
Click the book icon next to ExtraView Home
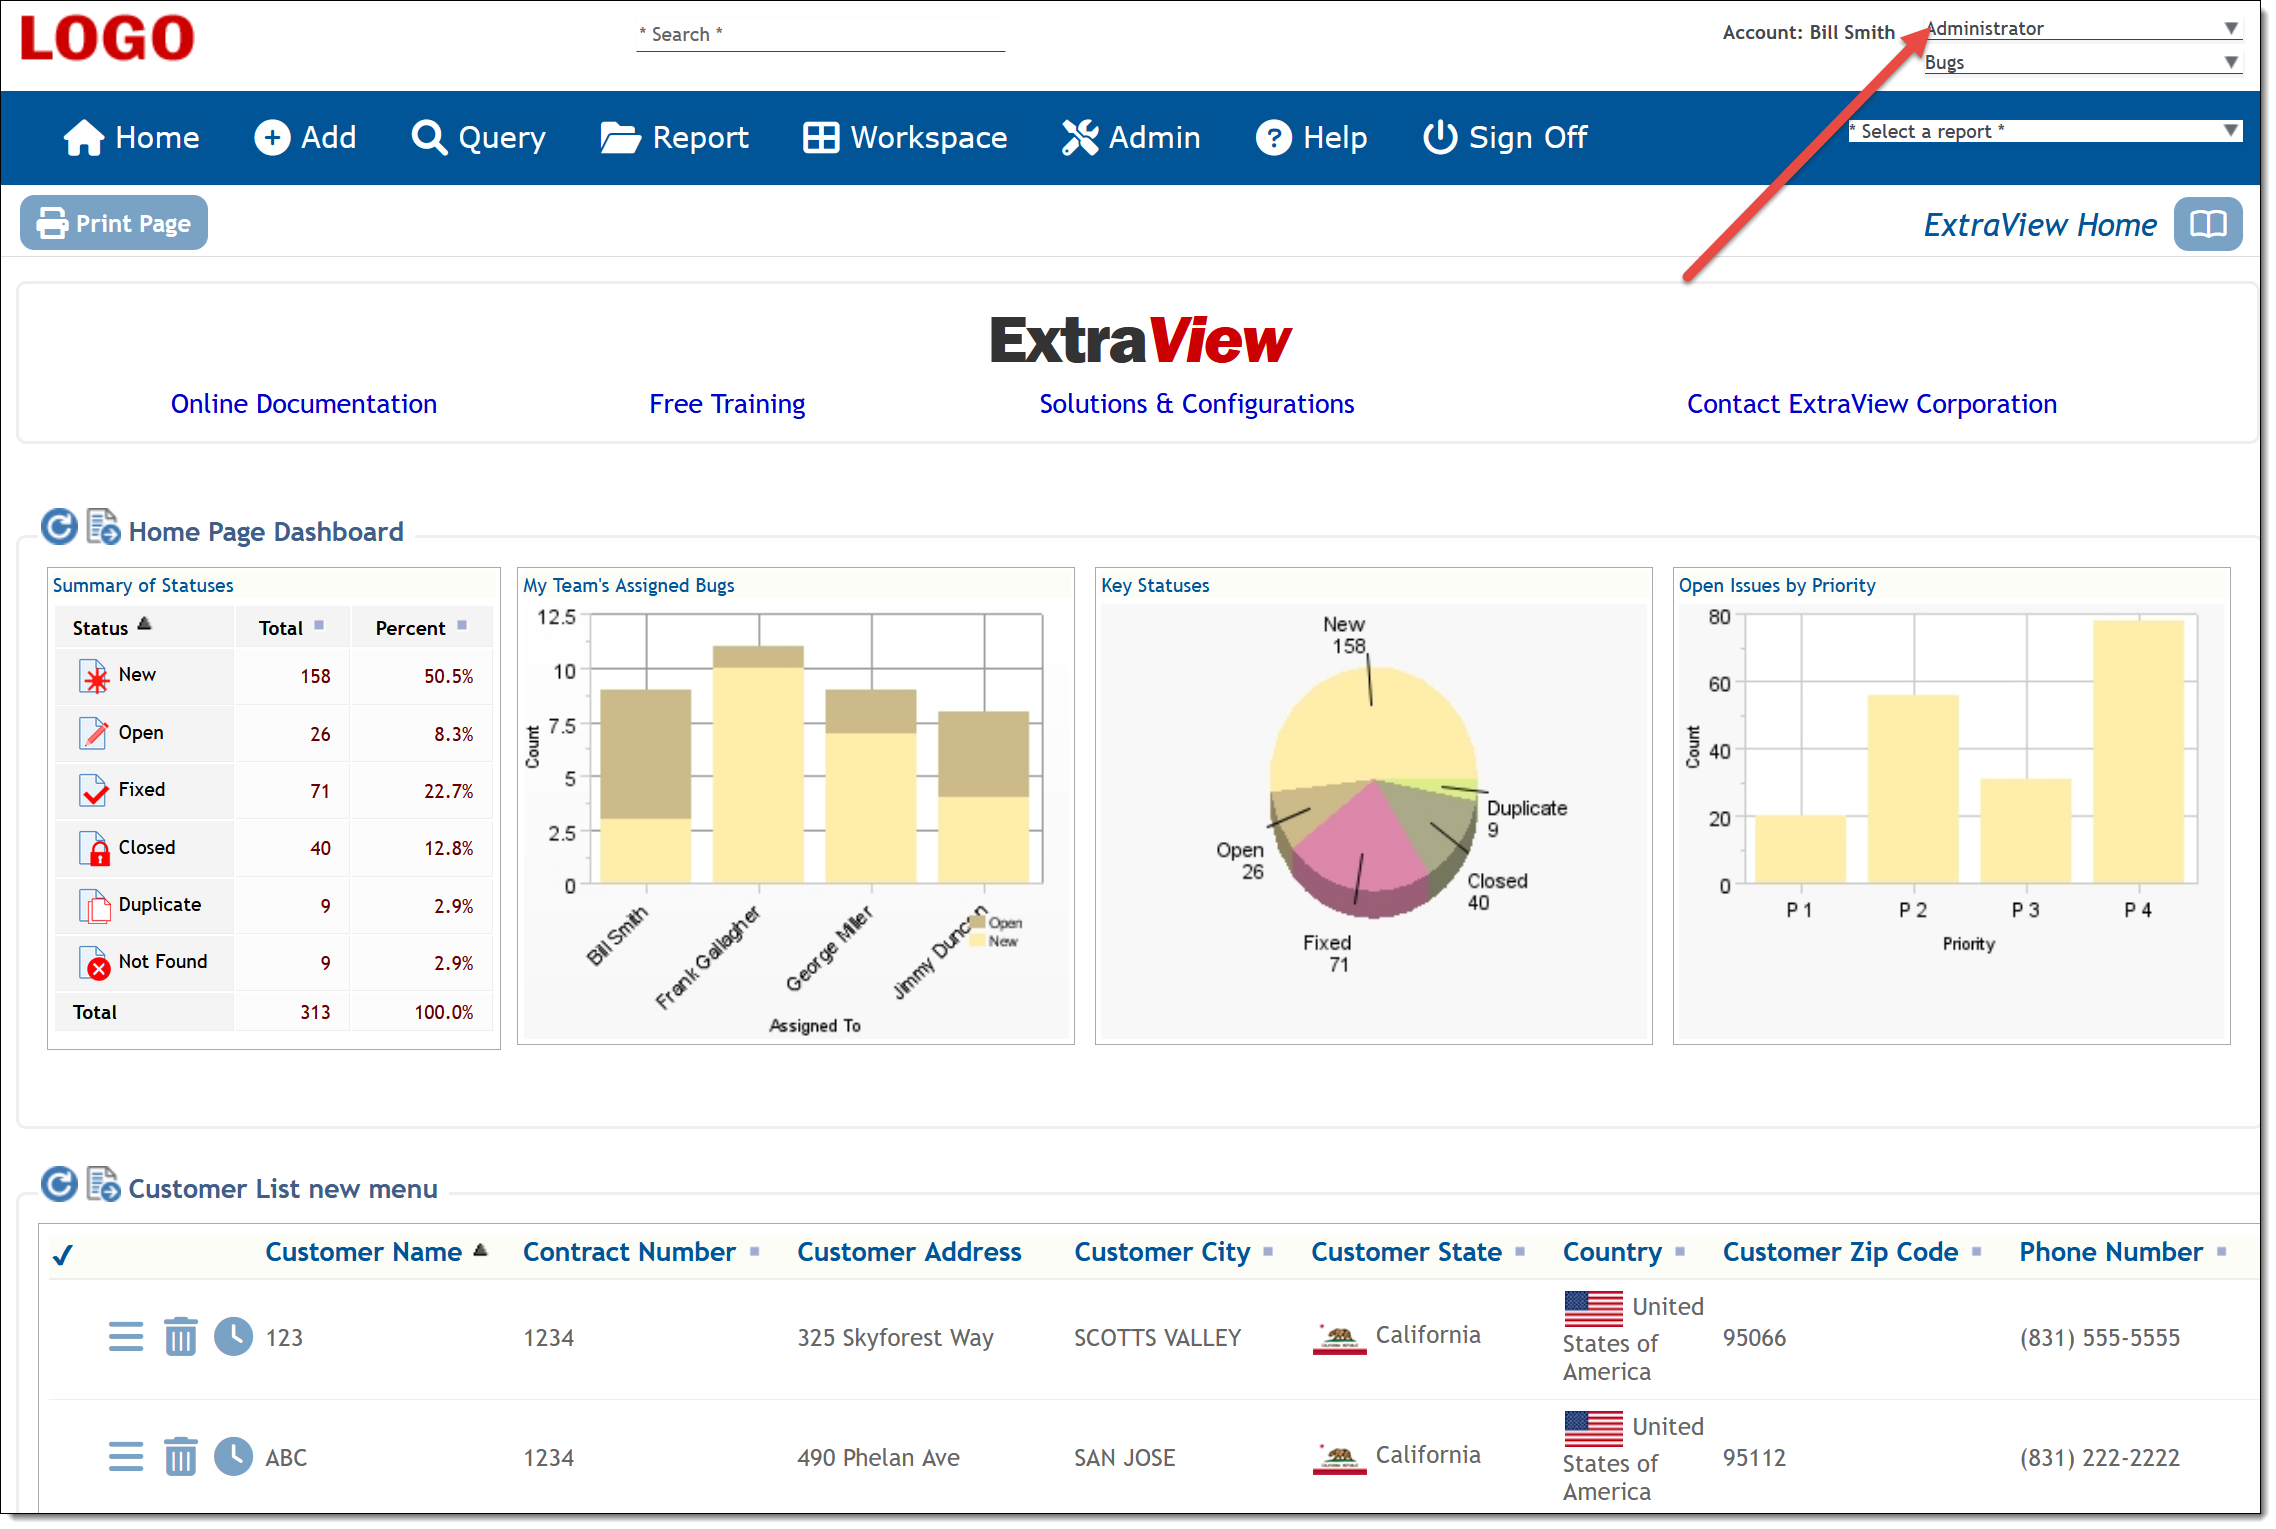pos(2208,224)
